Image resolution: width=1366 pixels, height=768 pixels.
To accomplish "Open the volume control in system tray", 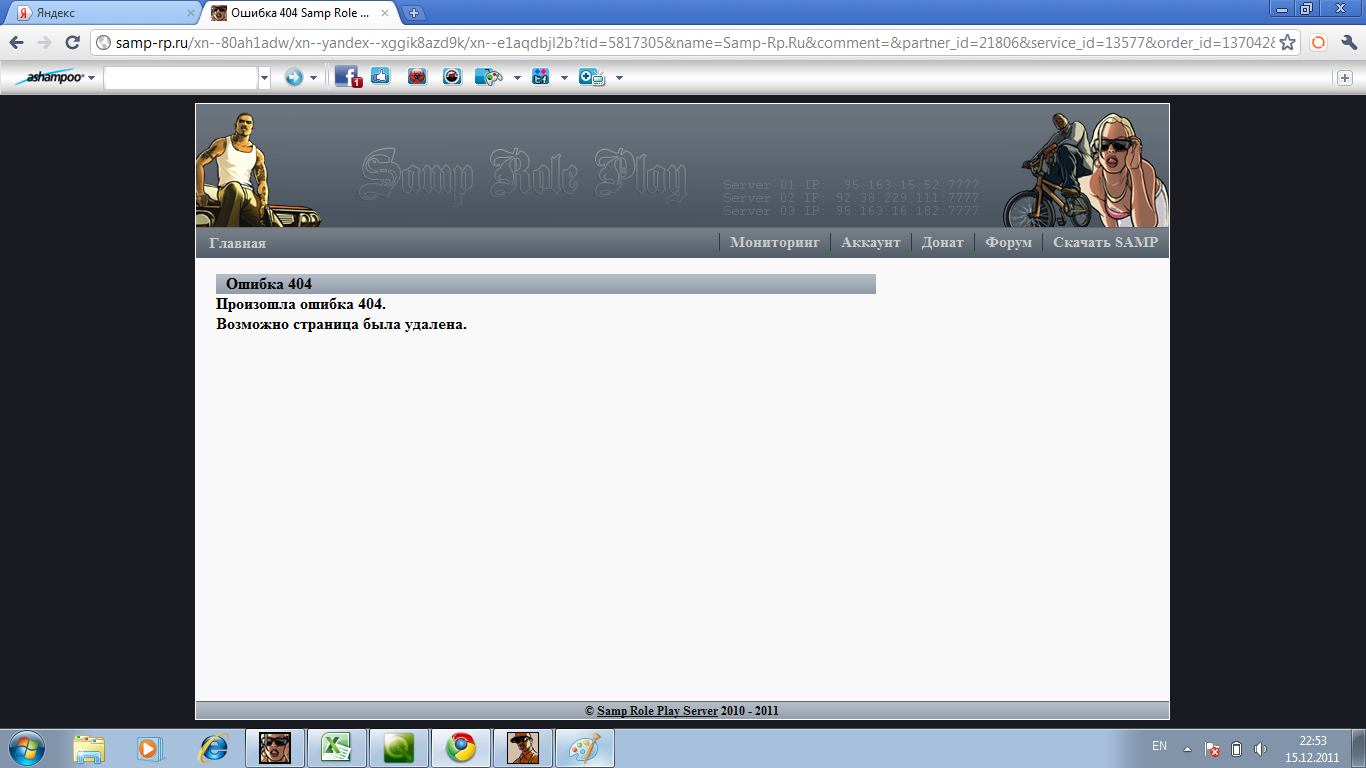I will tap(1260, 749).
